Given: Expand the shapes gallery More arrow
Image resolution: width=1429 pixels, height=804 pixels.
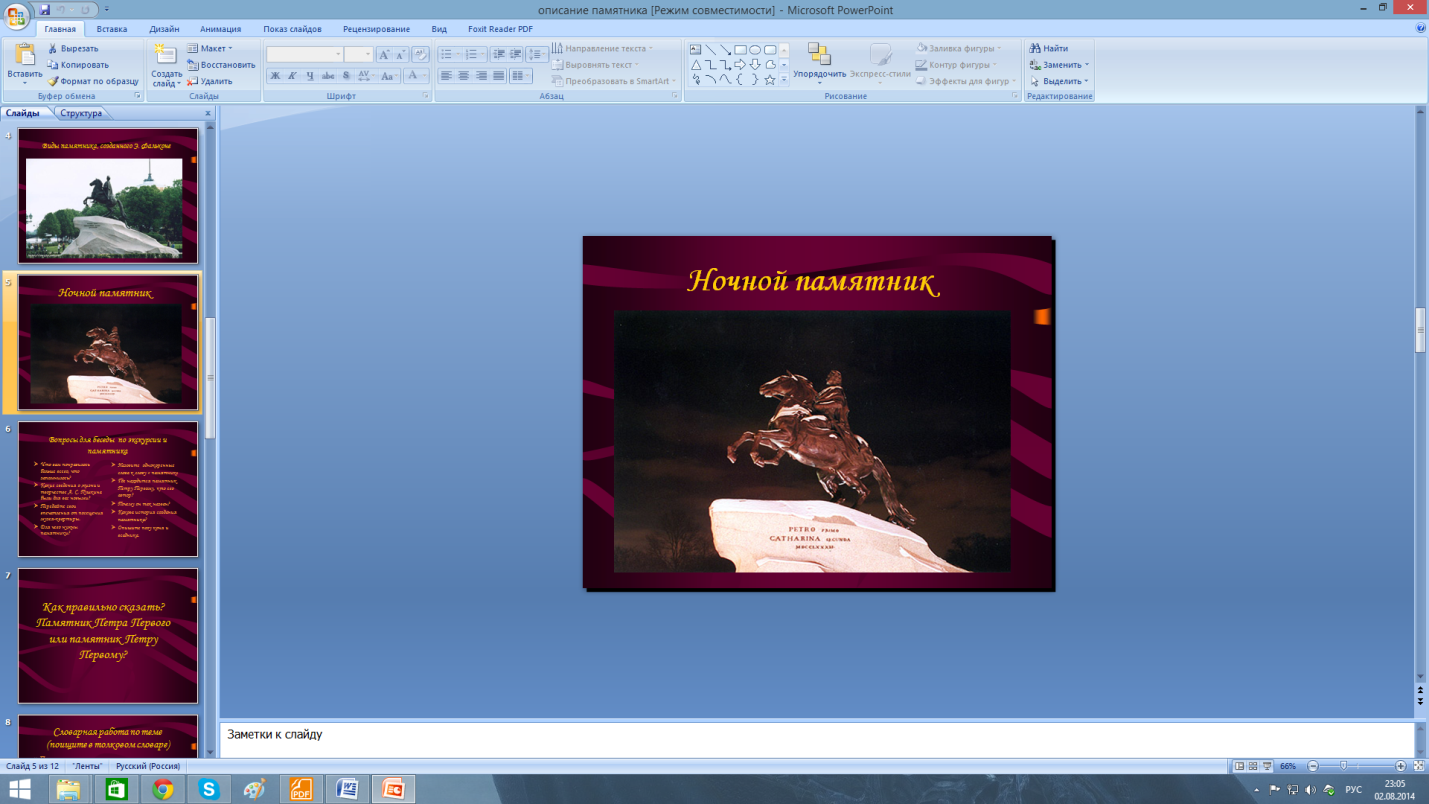Looking at the screenshot, I should tap(784, 80).
